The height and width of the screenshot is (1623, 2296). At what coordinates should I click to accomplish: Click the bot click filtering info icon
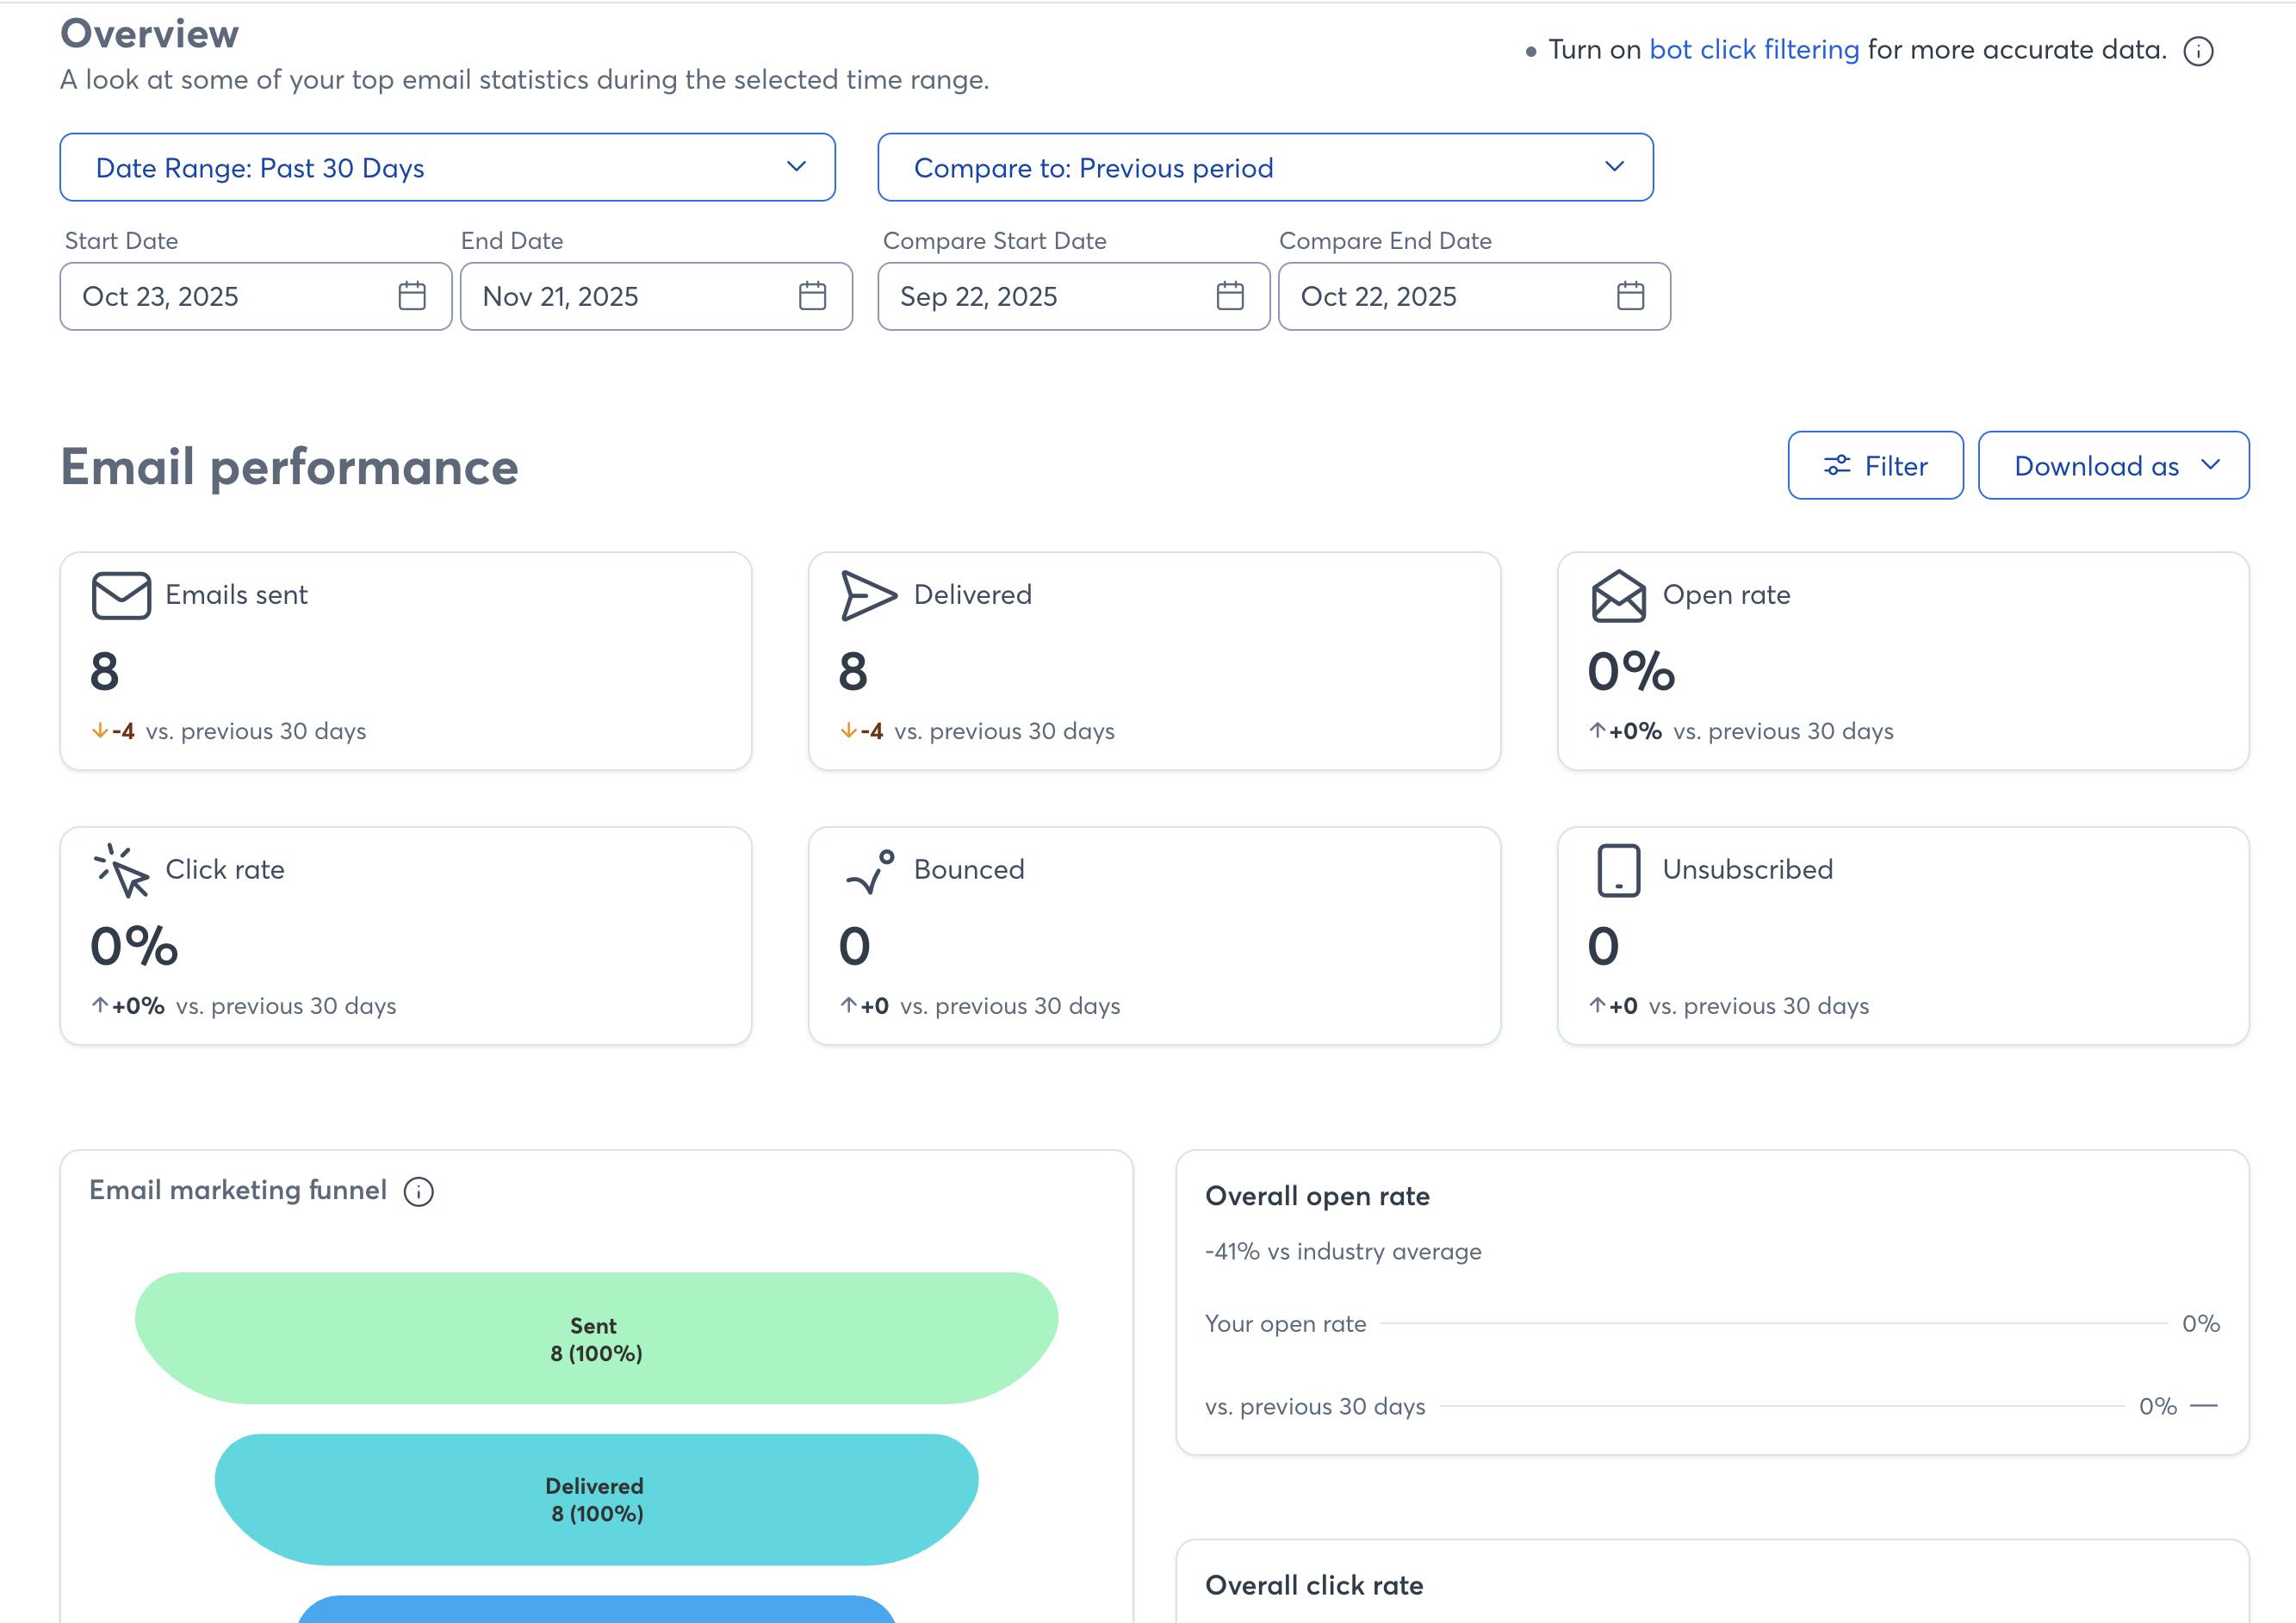2197,51
